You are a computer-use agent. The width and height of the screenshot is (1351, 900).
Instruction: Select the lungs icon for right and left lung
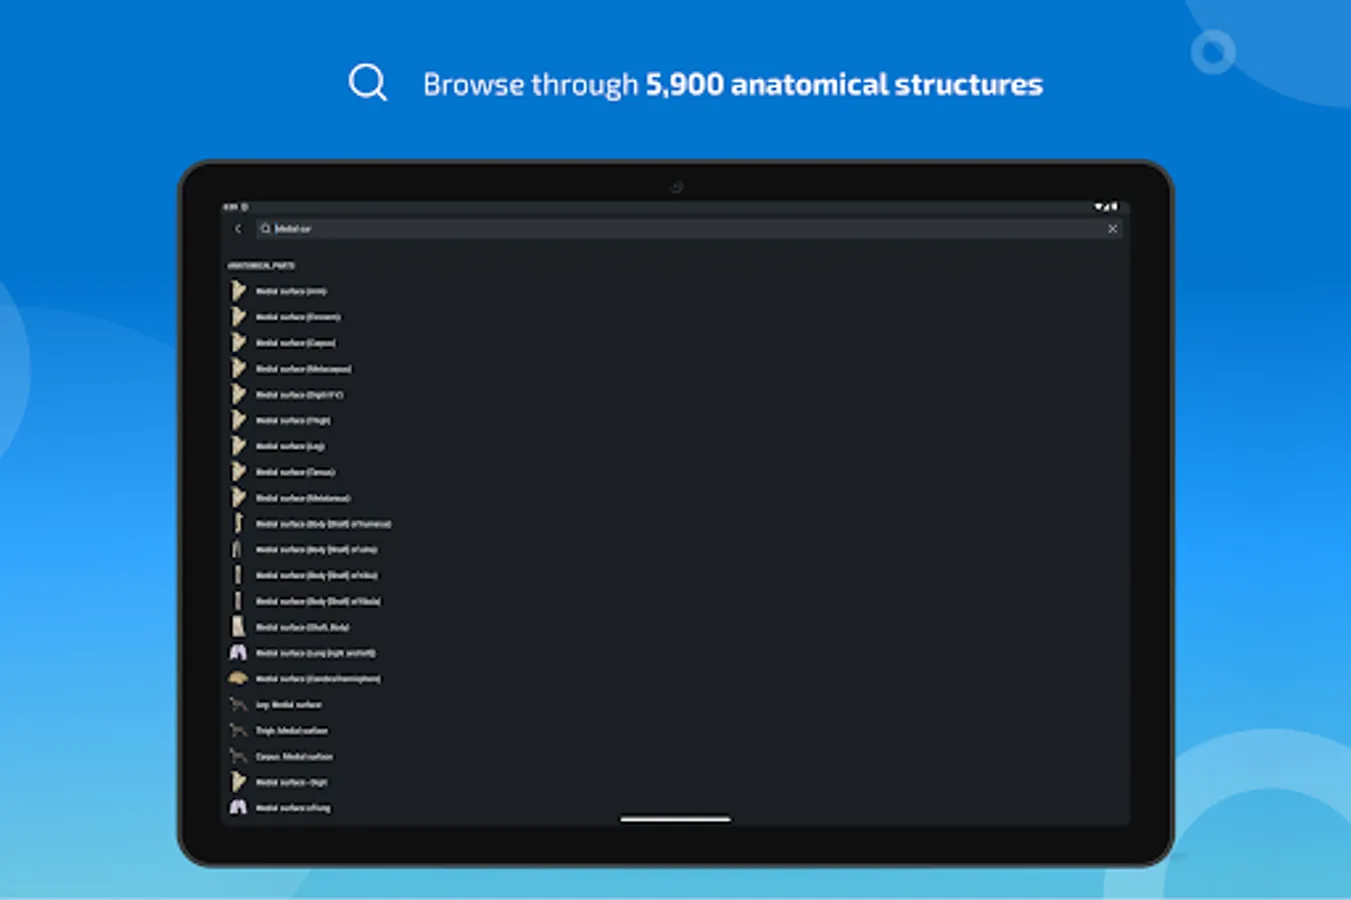238,653
